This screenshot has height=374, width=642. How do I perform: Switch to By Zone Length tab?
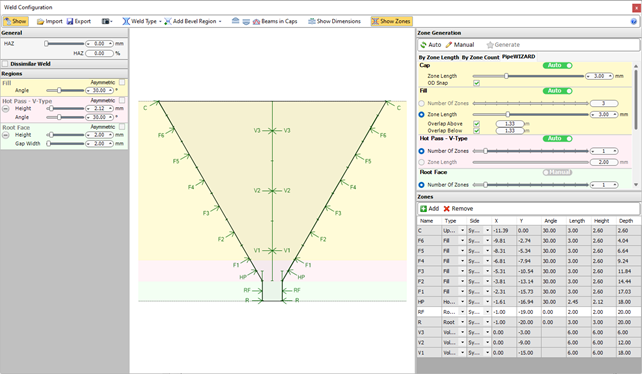pyautogui.click(x=439, y=57)
